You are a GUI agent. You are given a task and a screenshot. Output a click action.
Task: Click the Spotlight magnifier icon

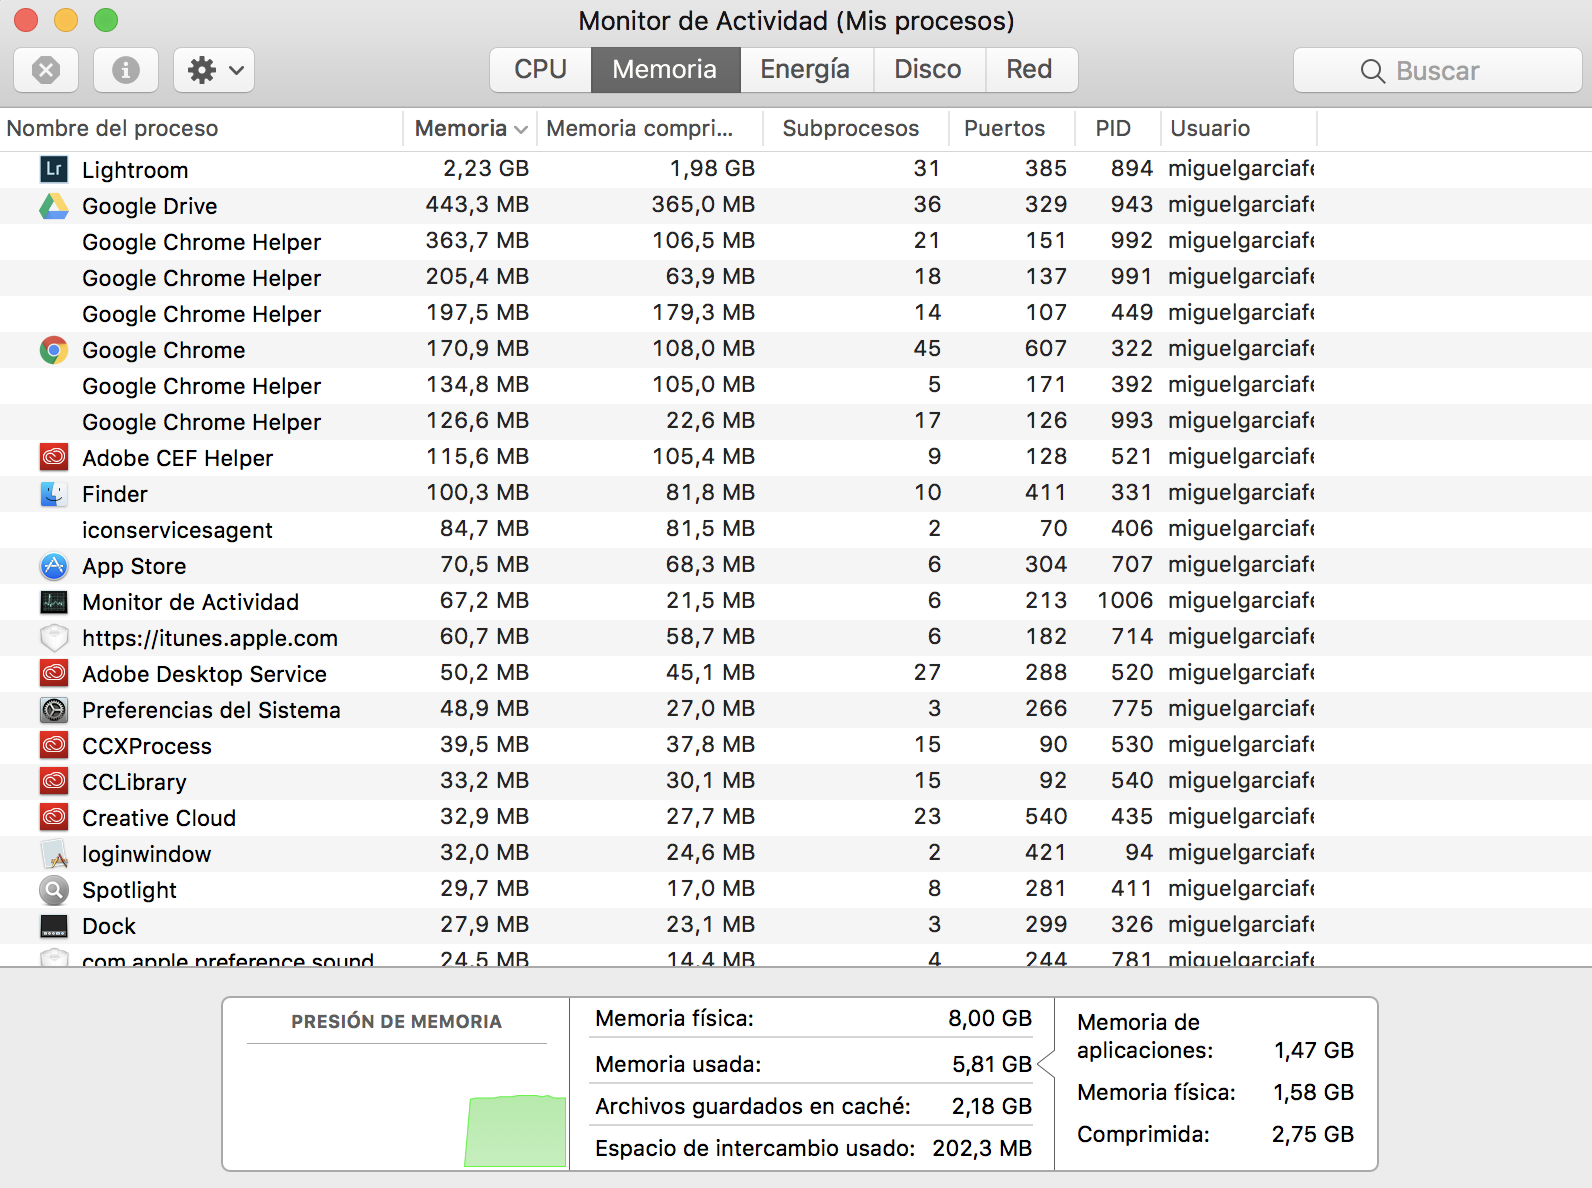[54, 890]
